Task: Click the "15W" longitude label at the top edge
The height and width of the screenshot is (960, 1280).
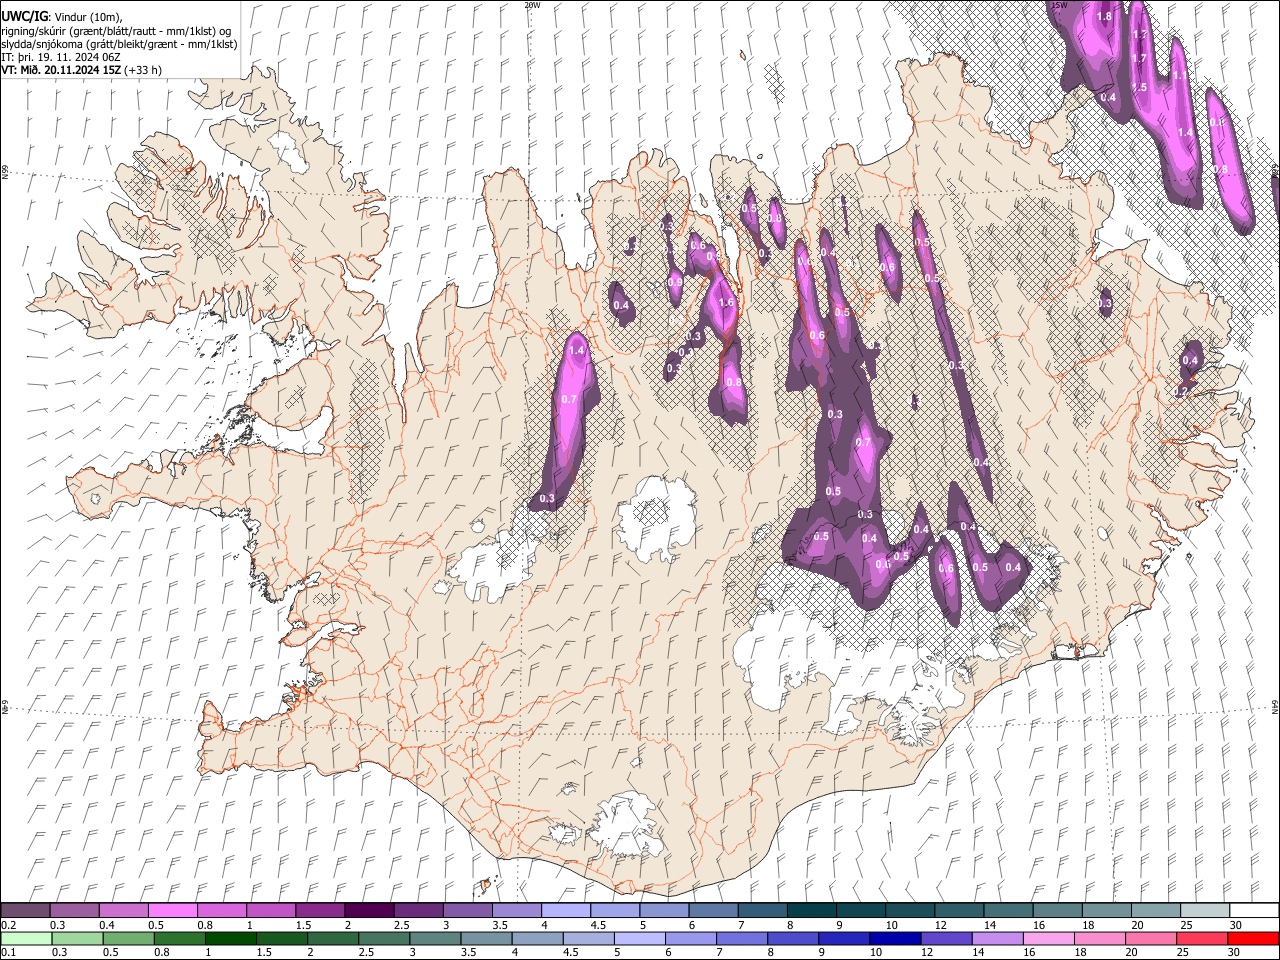Action: (x=1060, y=5)
